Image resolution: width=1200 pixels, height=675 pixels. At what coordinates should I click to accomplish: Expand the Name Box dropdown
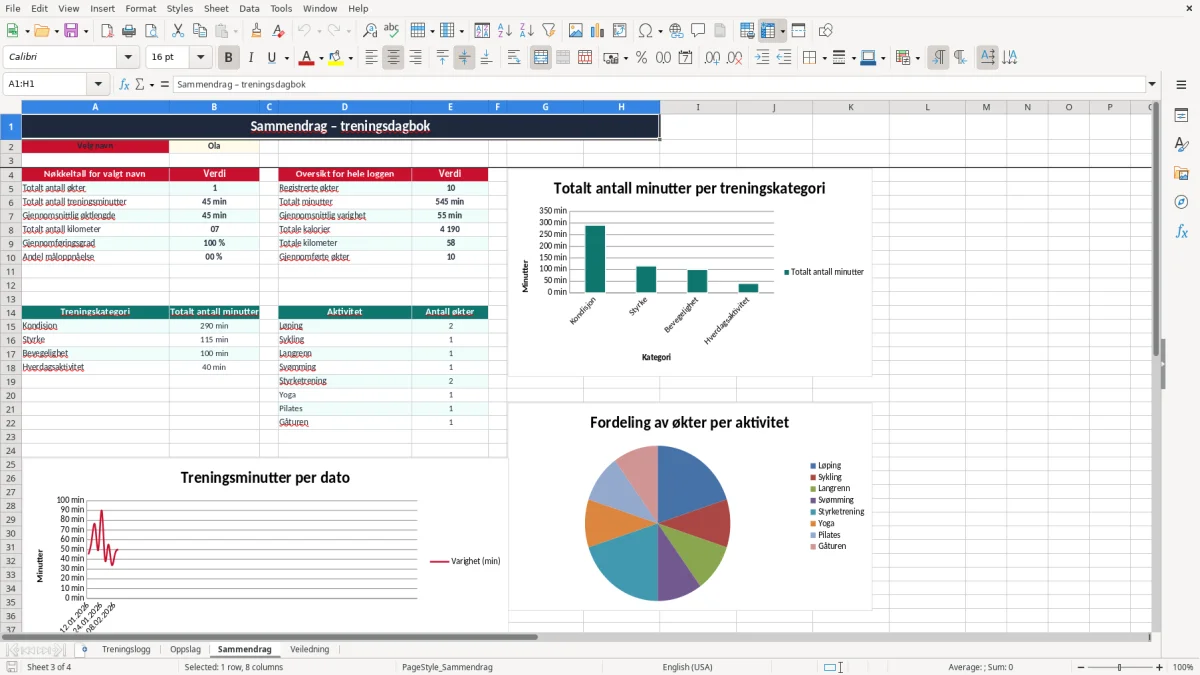point(98,85)
